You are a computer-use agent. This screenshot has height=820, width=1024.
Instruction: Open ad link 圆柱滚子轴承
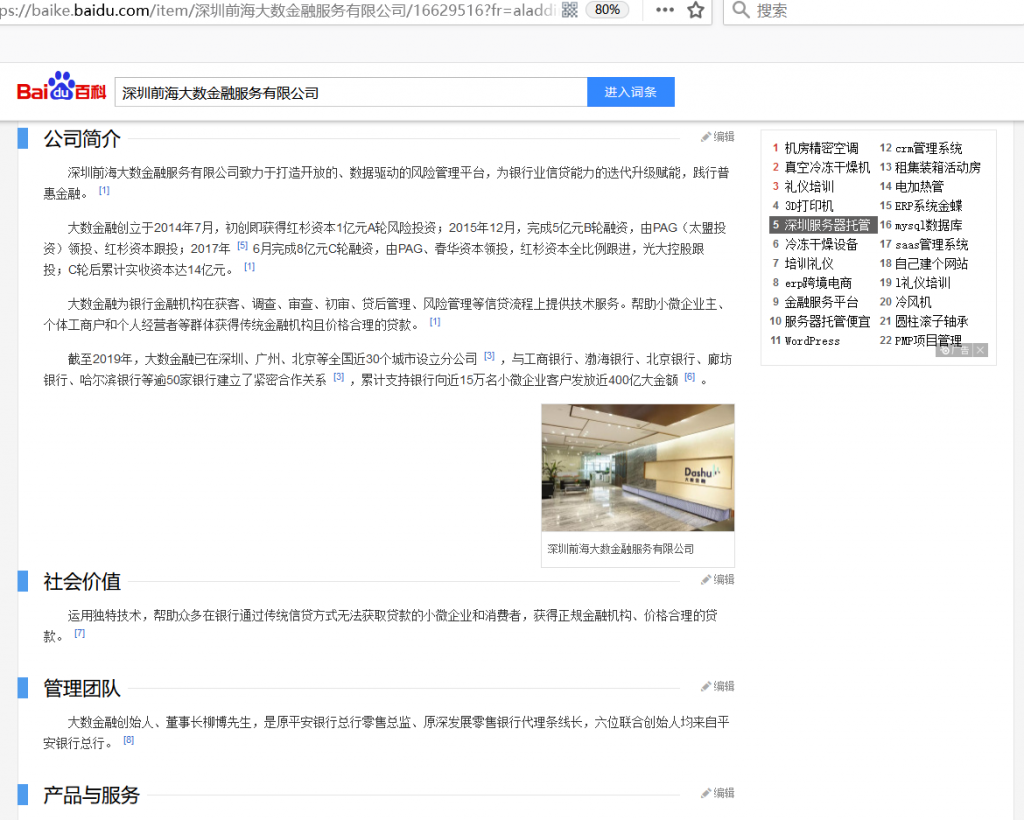pos(931,321)
